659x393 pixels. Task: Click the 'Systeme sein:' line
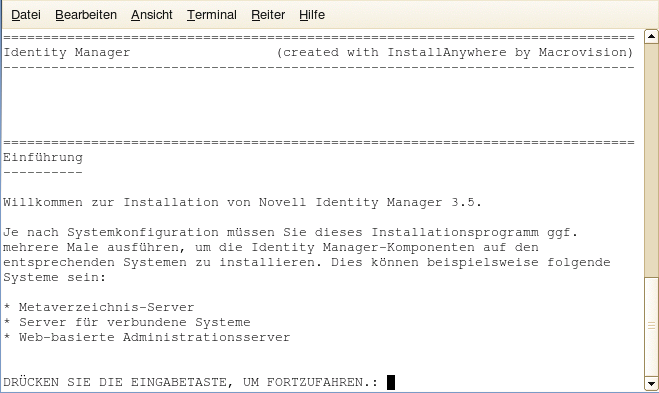click(55, 277)
